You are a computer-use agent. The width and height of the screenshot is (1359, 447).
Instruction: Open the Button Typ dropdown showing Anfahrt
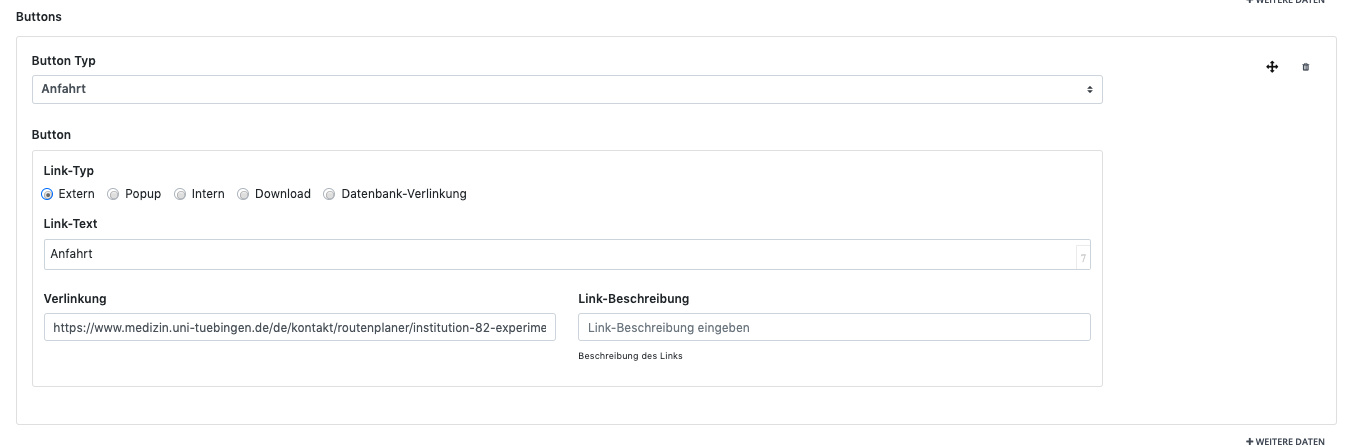pos(567,89)
